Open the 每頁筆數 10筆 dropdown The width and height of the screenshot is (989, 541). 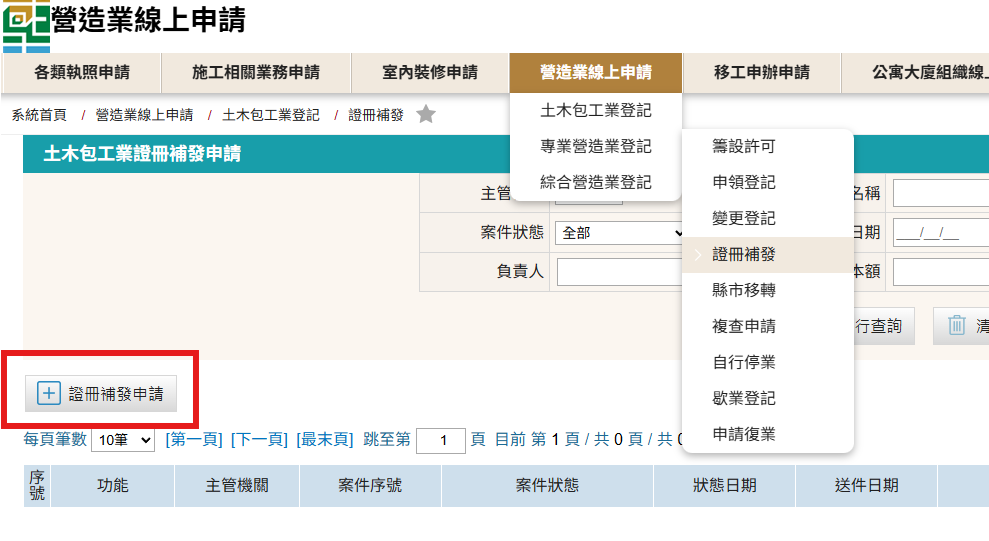tap(122, 440)
